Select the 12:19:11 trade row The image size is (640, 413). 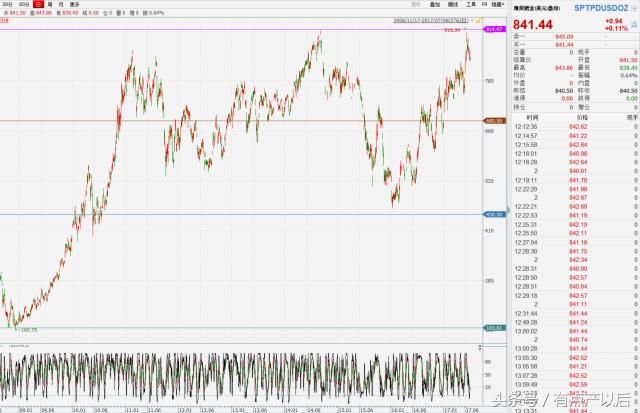tap(576, 180)
